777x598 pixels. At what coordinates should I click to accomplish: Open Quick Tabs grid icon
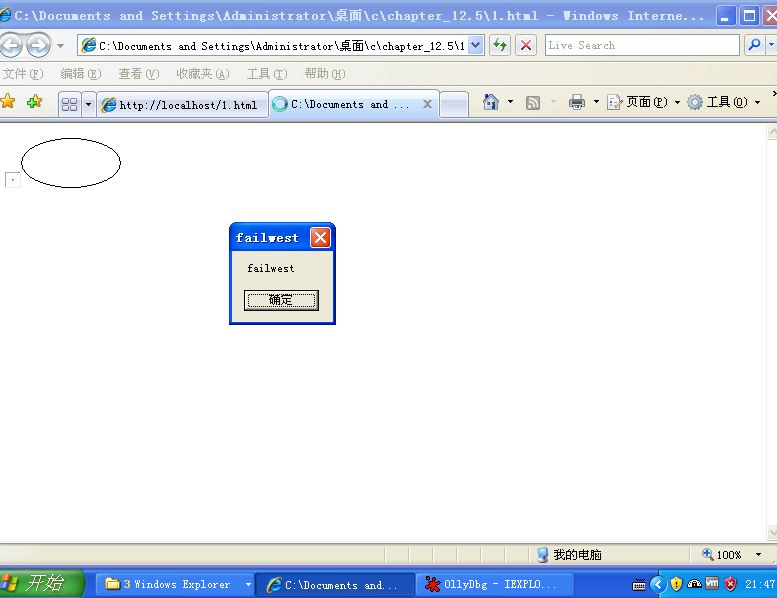coord(69,105)
